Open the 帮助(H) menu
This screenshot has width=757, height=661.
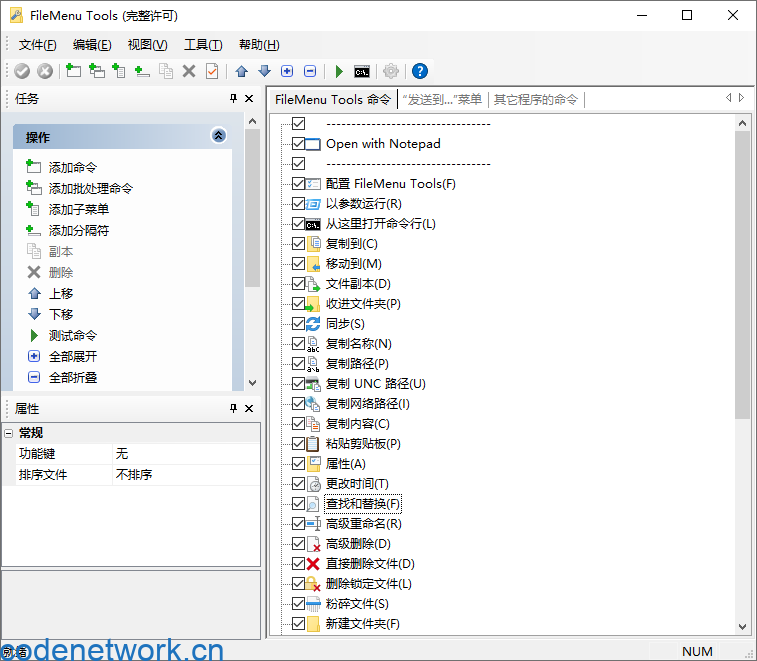click(x=259, y=45)
